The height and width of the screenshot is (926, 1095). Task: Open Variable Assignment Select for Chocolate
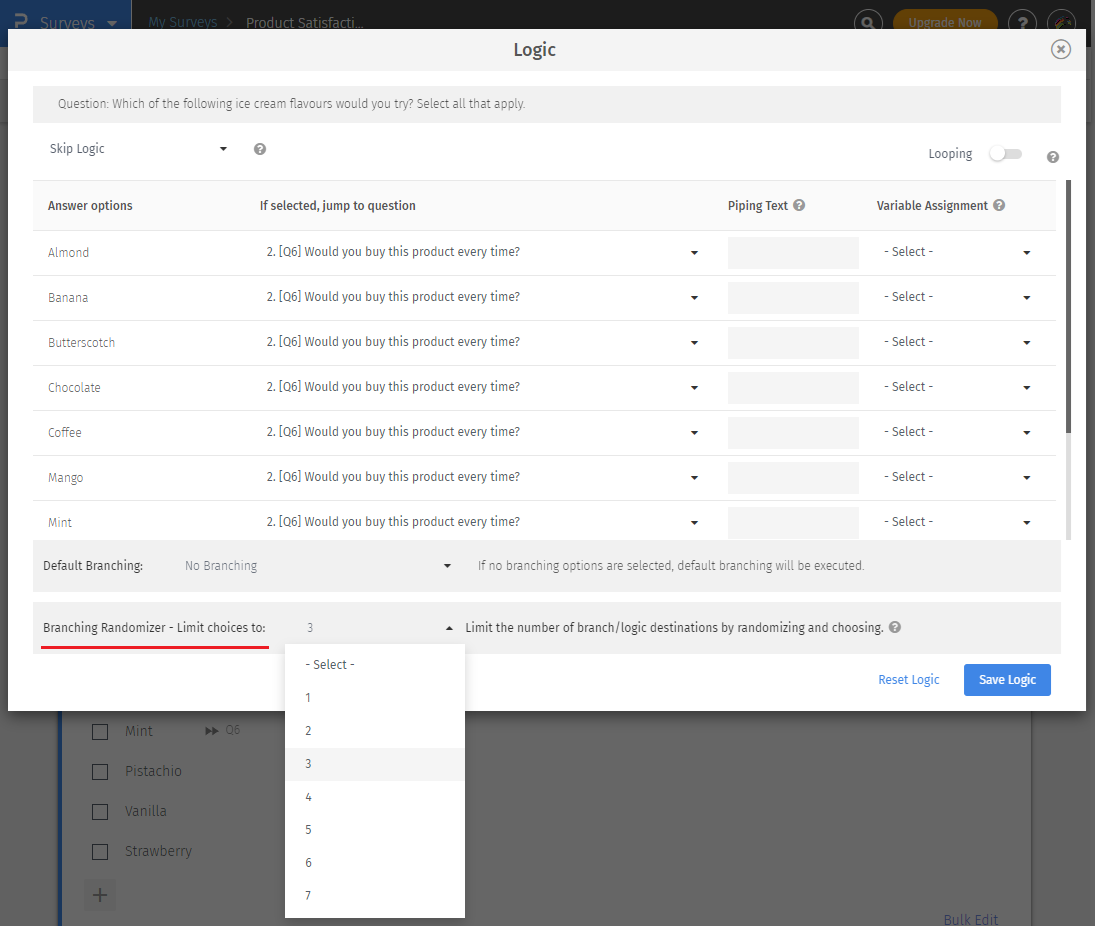(957, 388)
